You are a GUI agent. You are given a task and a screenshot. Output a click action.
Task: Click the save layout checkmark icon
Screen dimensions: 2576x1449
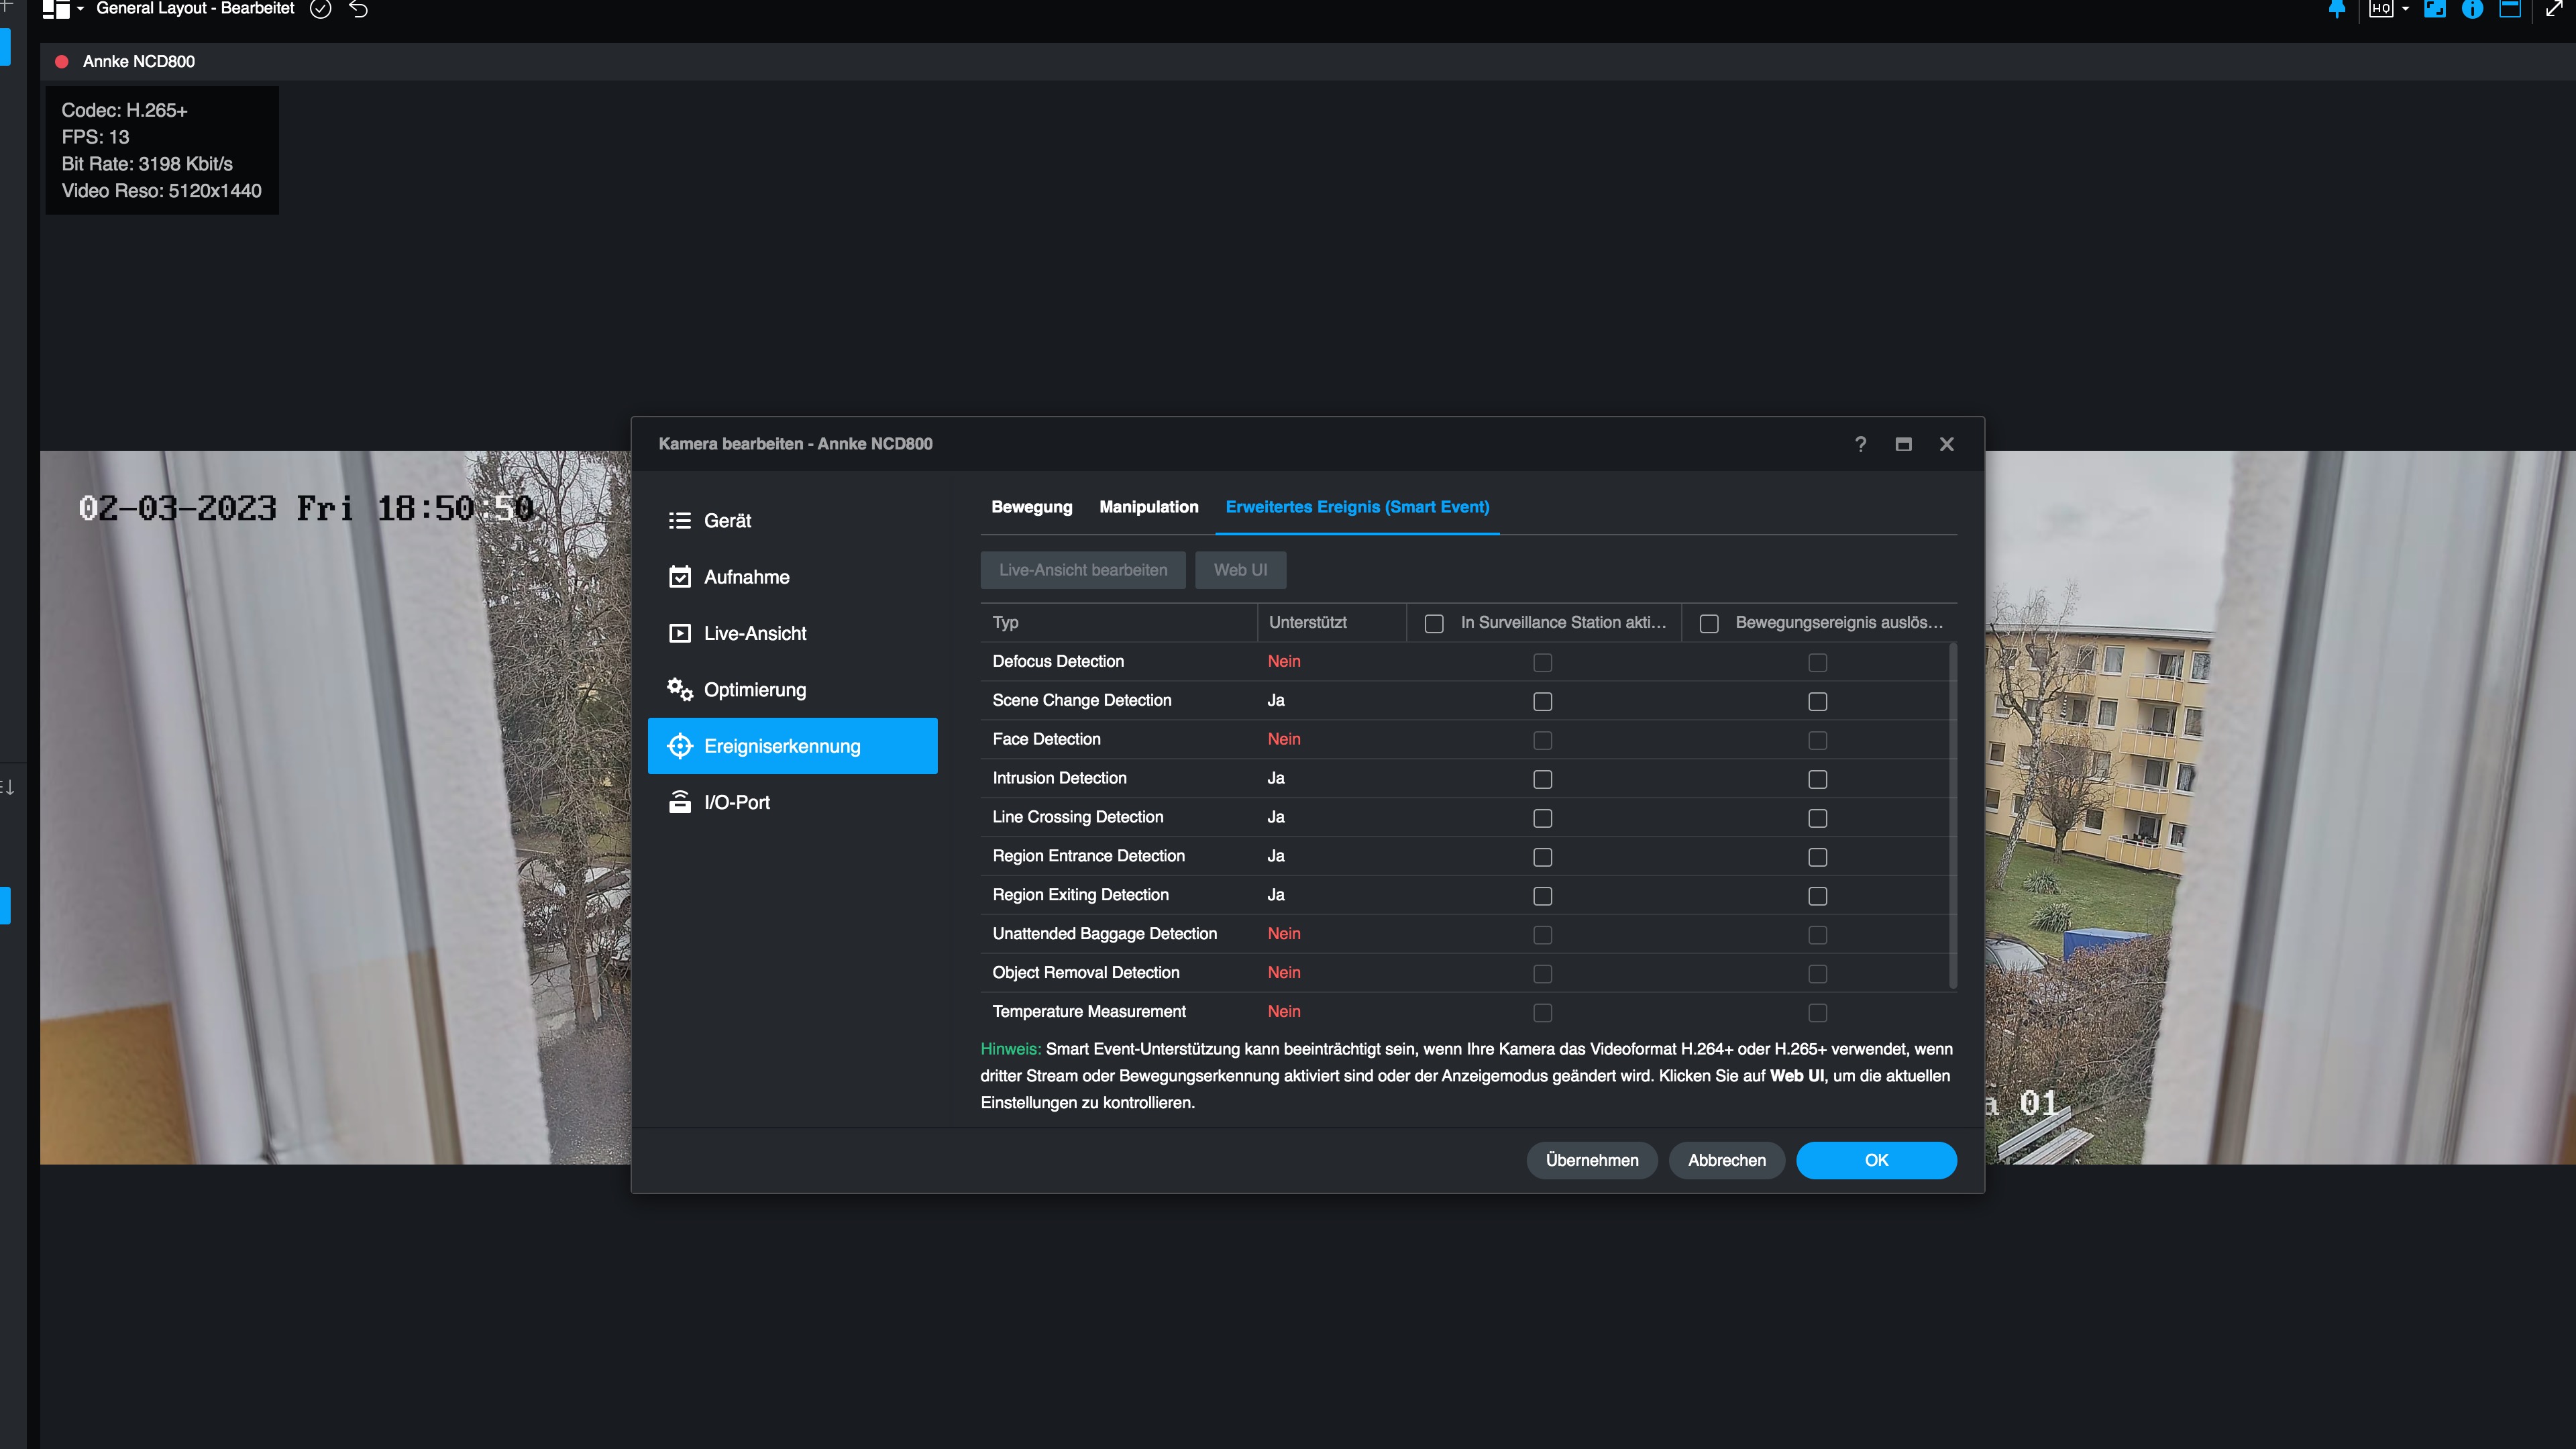pos(320,9)
